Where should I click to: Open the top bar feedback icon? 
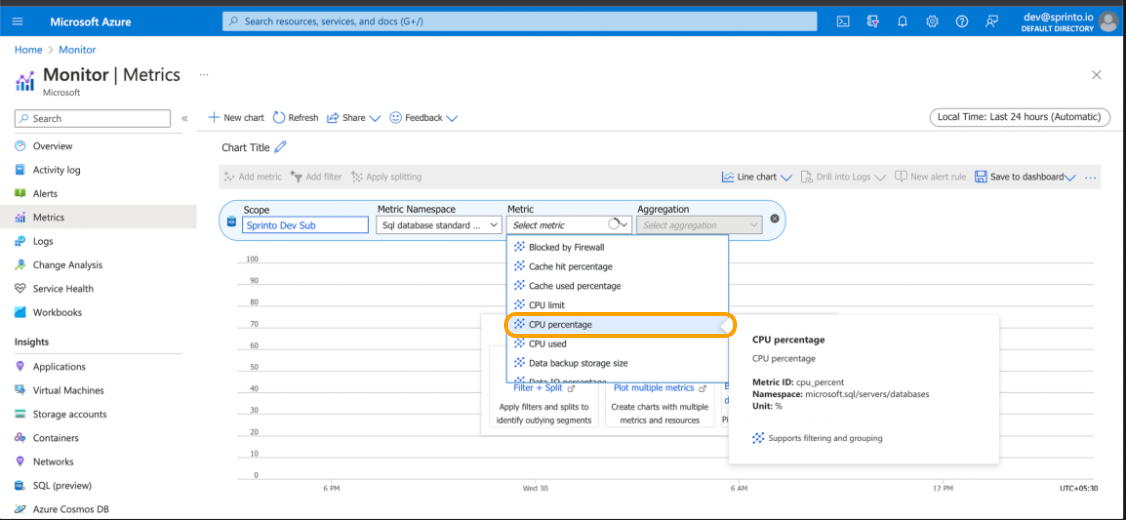tap(992, 22)
